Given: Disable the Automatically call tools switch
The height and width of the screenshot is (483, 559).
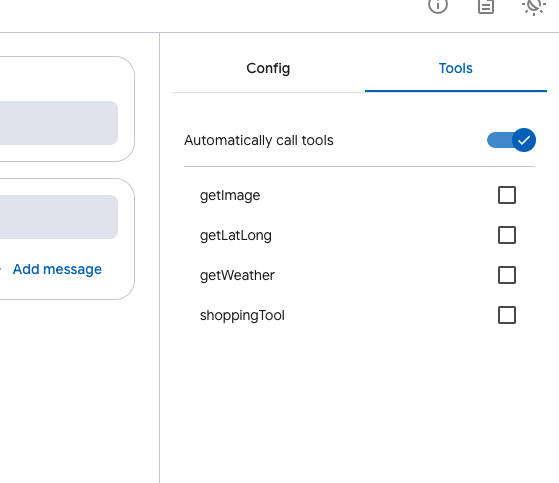Looking at the screenshot, I should 511,140.
